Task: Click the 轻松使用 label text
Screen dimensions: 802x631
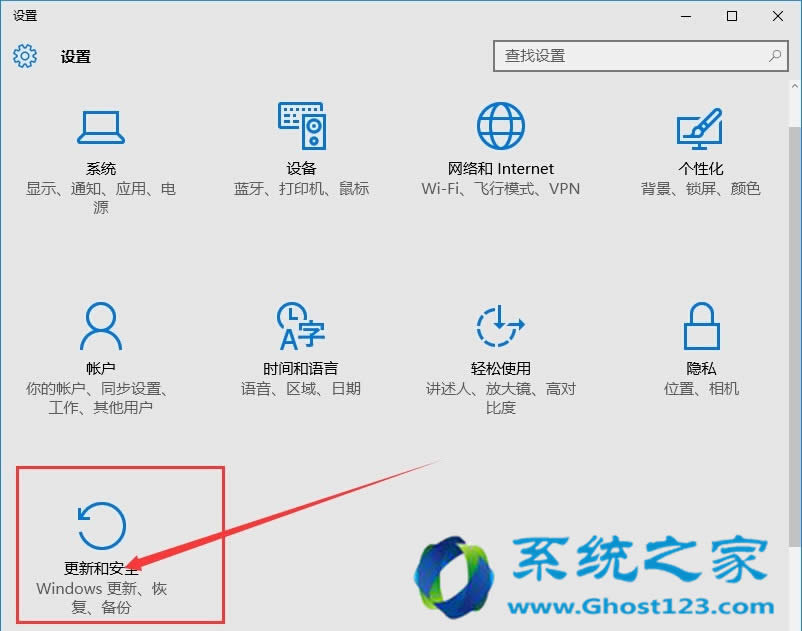Action: click(501, 369)
